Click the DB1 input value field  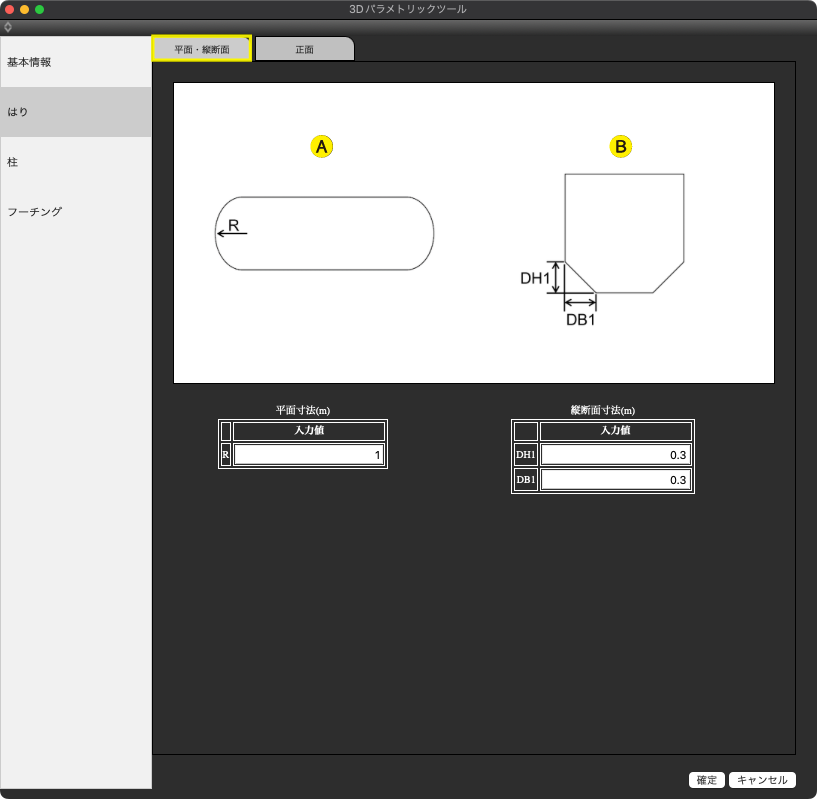[x=616, y=480]
